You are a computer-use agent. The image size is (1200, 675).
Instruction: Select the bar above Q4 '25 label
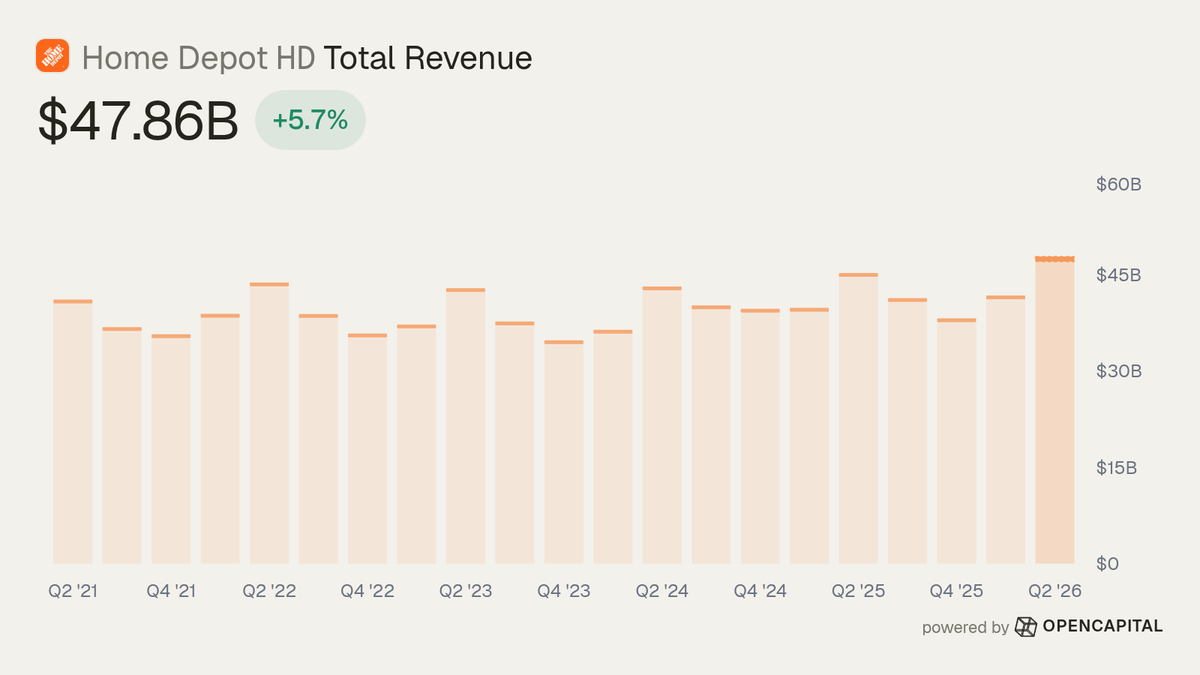(957, 441)
